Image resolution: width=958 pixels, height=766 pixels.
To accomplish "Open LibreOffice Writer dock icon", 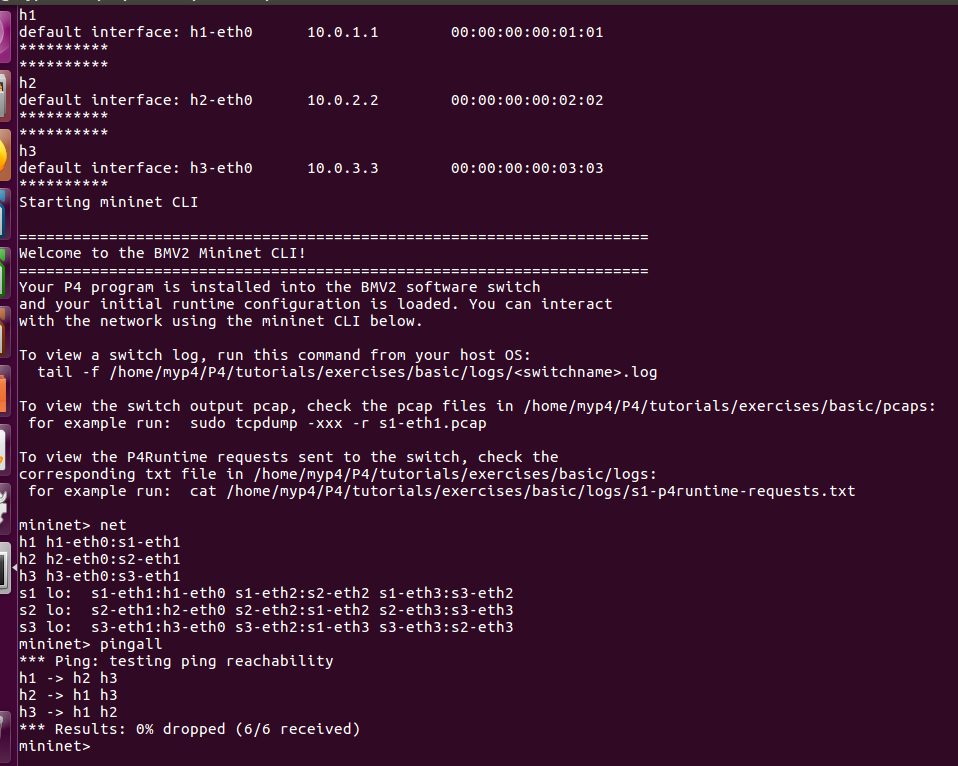I will [5, 213].
